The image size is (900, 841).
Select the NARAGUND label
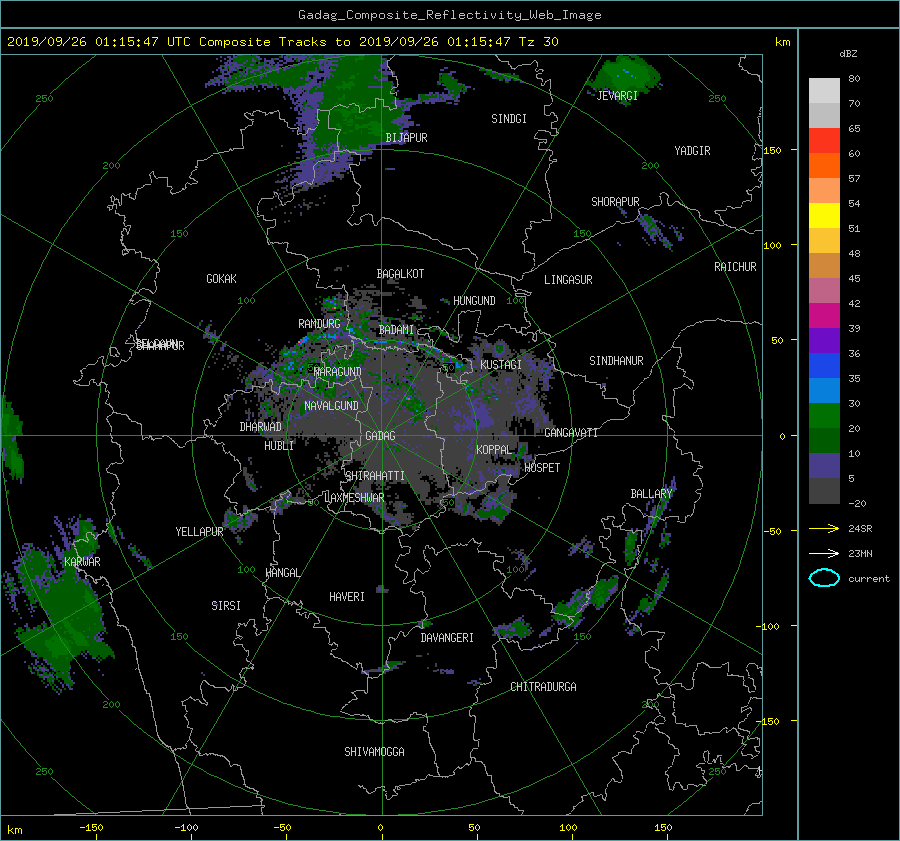pyautogui.click(x=337, y=372)
